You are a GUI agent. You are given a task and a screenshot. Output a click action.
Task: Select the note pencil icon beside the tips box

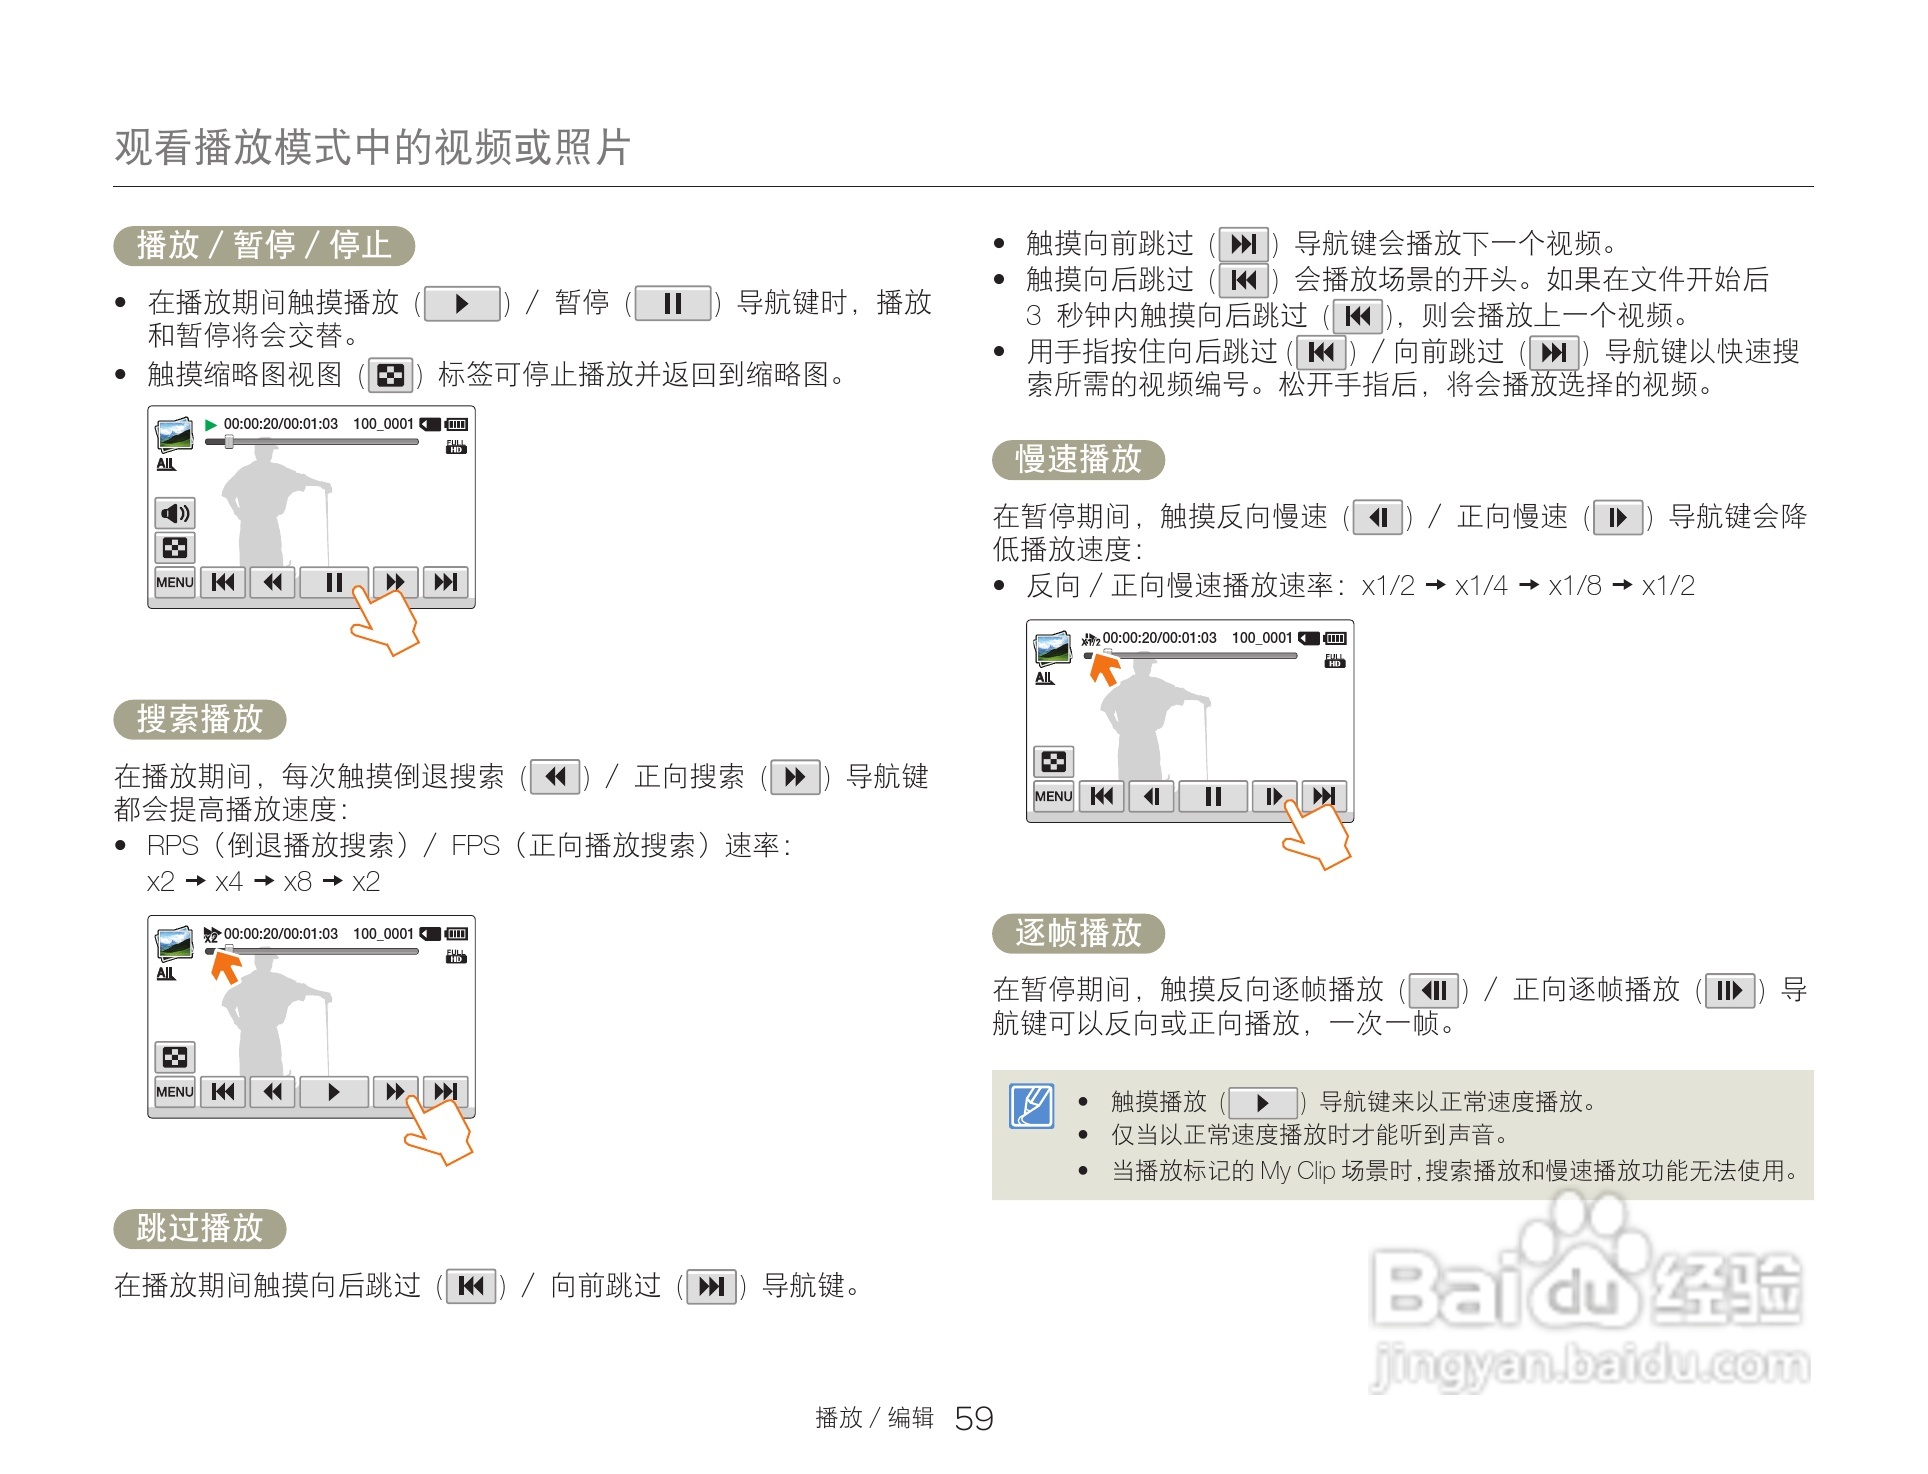click(1032, 1108)
